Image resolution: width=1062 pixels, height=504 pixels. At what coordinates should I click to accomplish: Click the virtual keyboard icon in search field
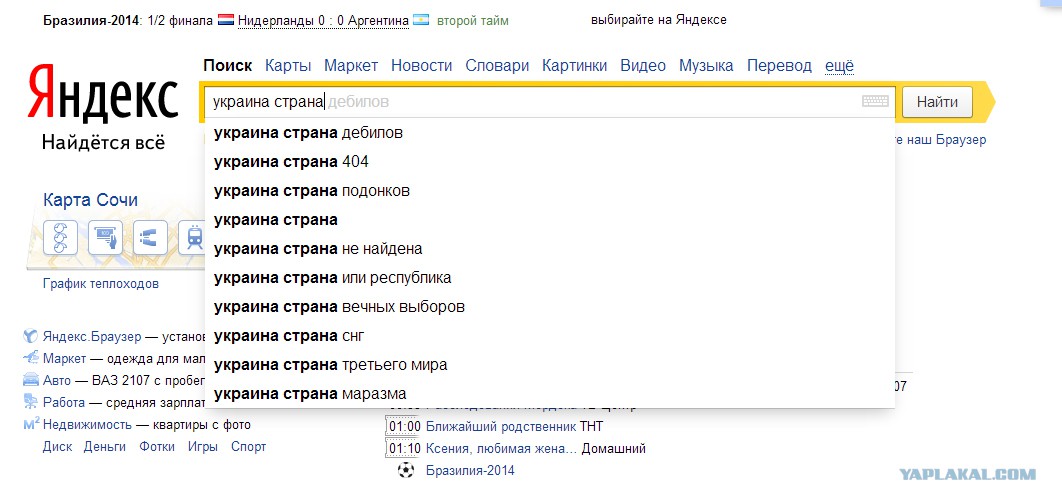click(875, 102)
